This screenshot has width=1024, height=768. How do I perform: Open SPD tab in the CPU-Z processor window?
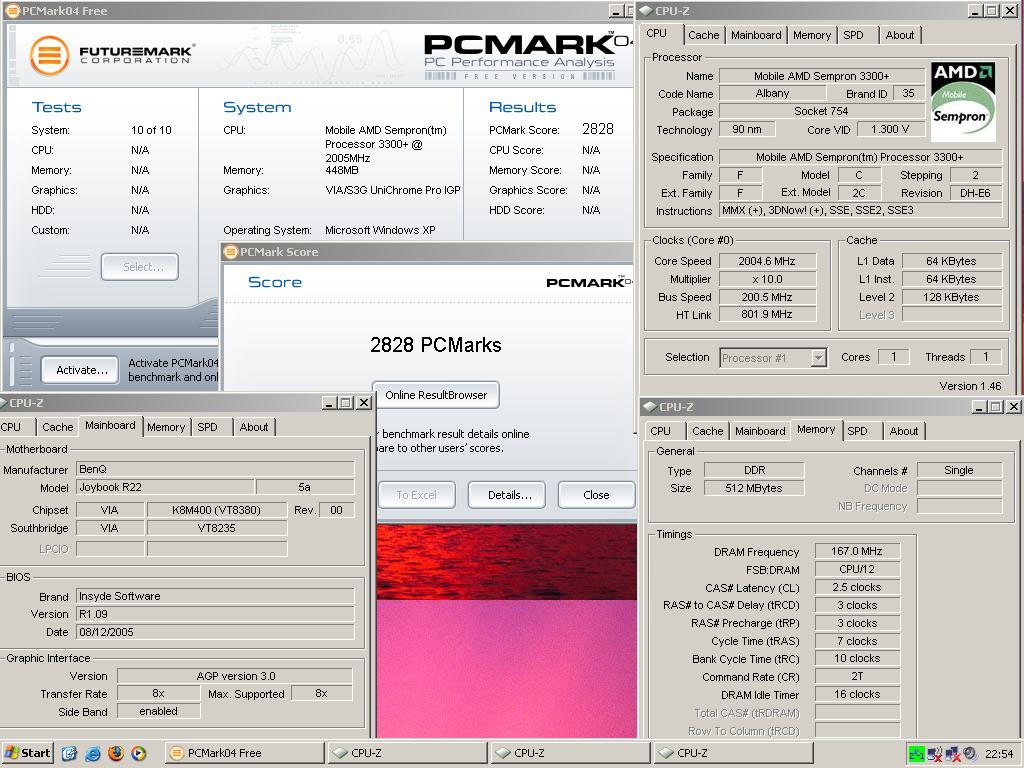point(853,35)
